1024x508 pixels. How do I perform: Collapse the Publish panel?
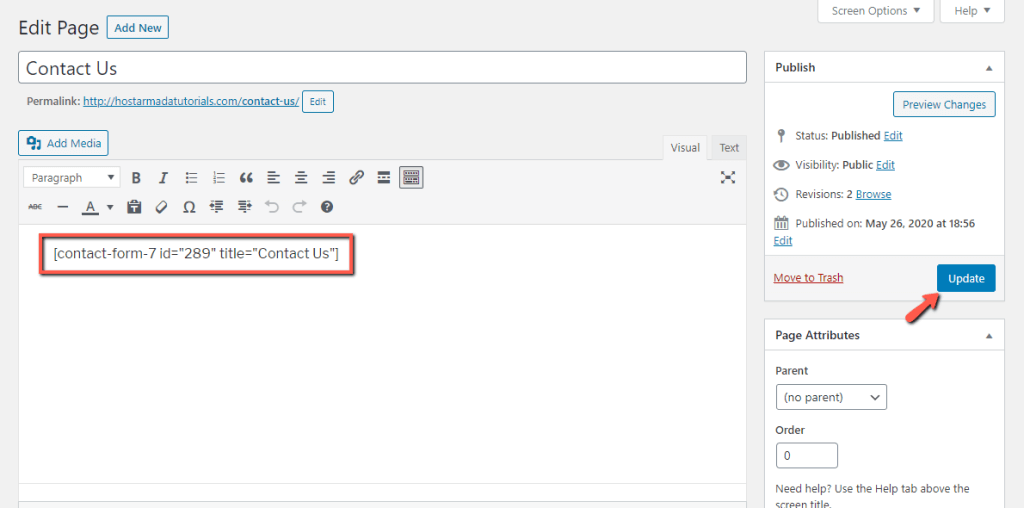coord(989,68)
